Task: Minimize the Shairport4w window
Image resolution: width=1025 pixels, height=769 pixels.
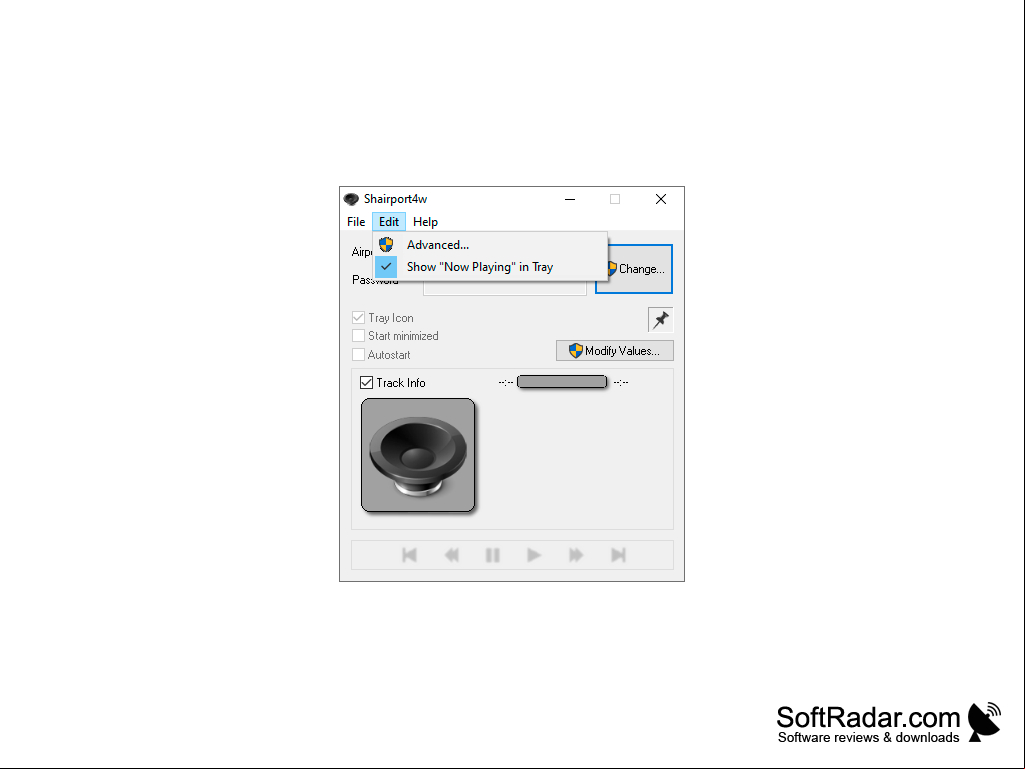Action: point(570,199)
